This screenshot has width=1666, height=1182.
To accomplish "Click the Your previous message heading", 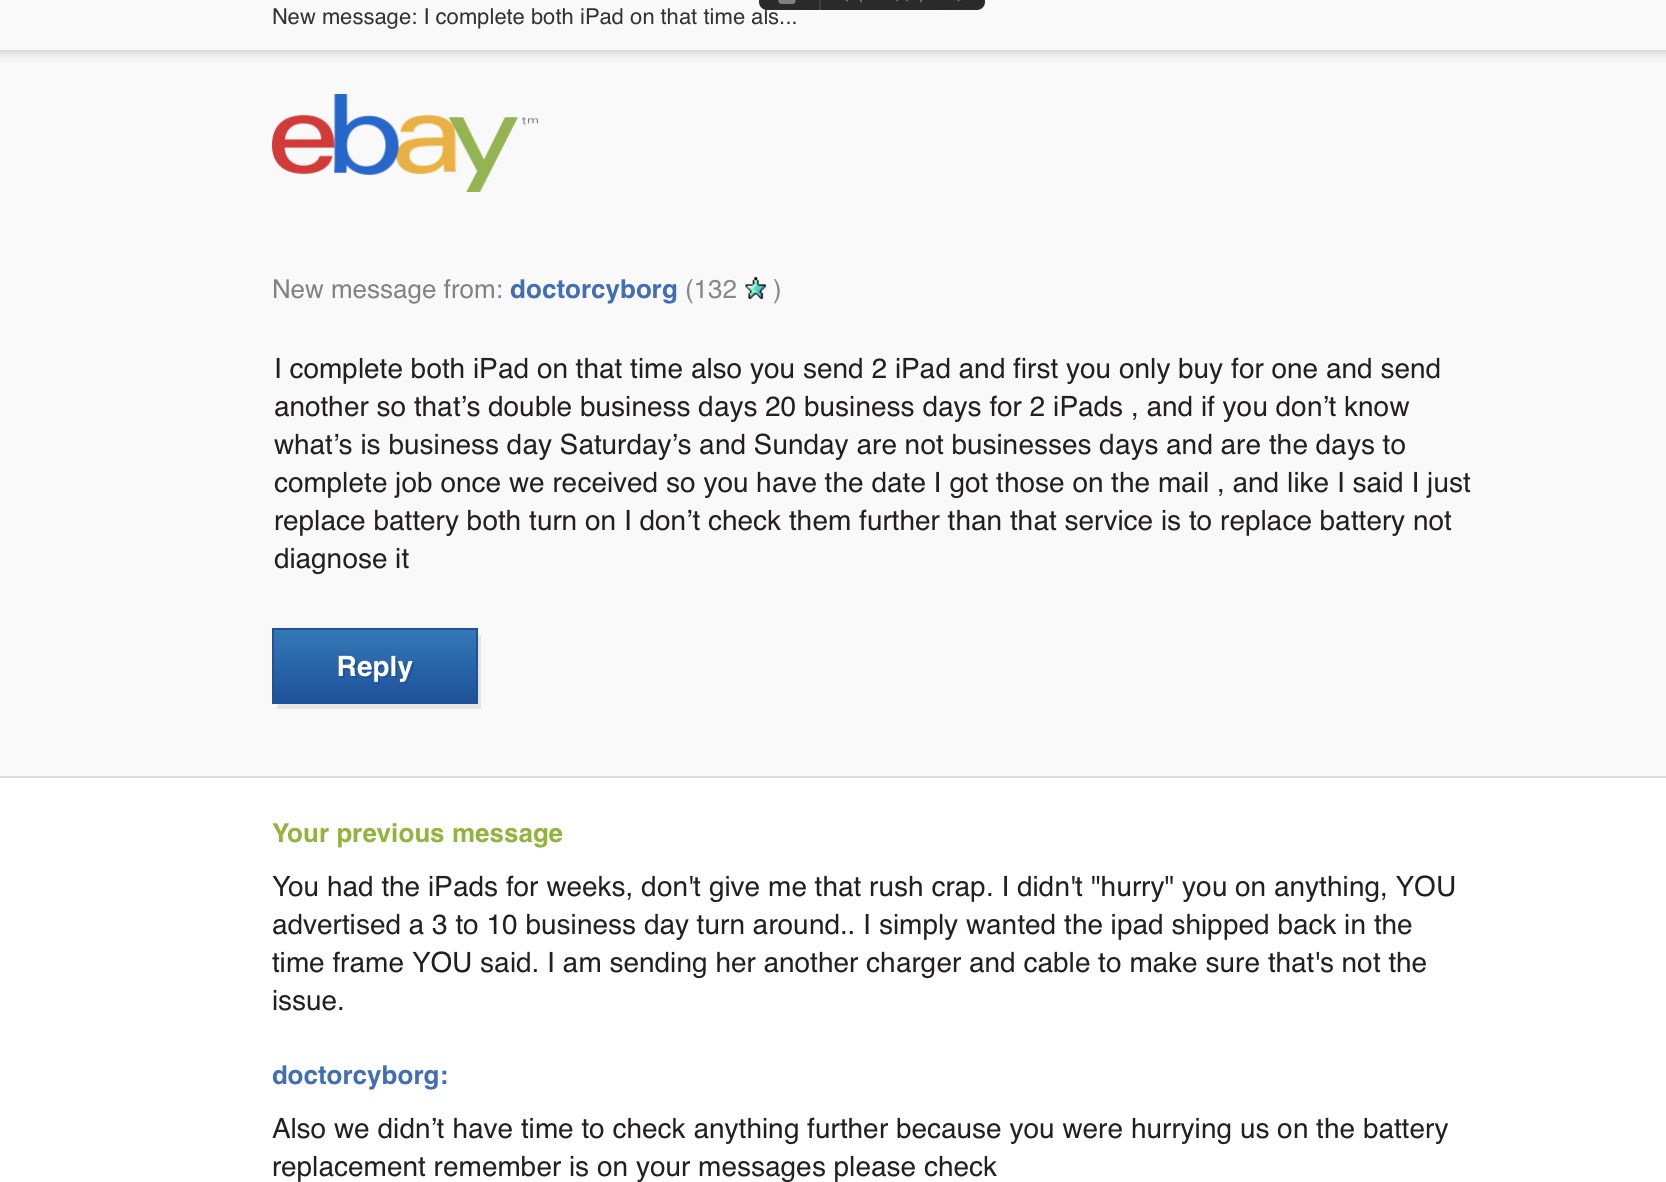I will coord(417,833).
